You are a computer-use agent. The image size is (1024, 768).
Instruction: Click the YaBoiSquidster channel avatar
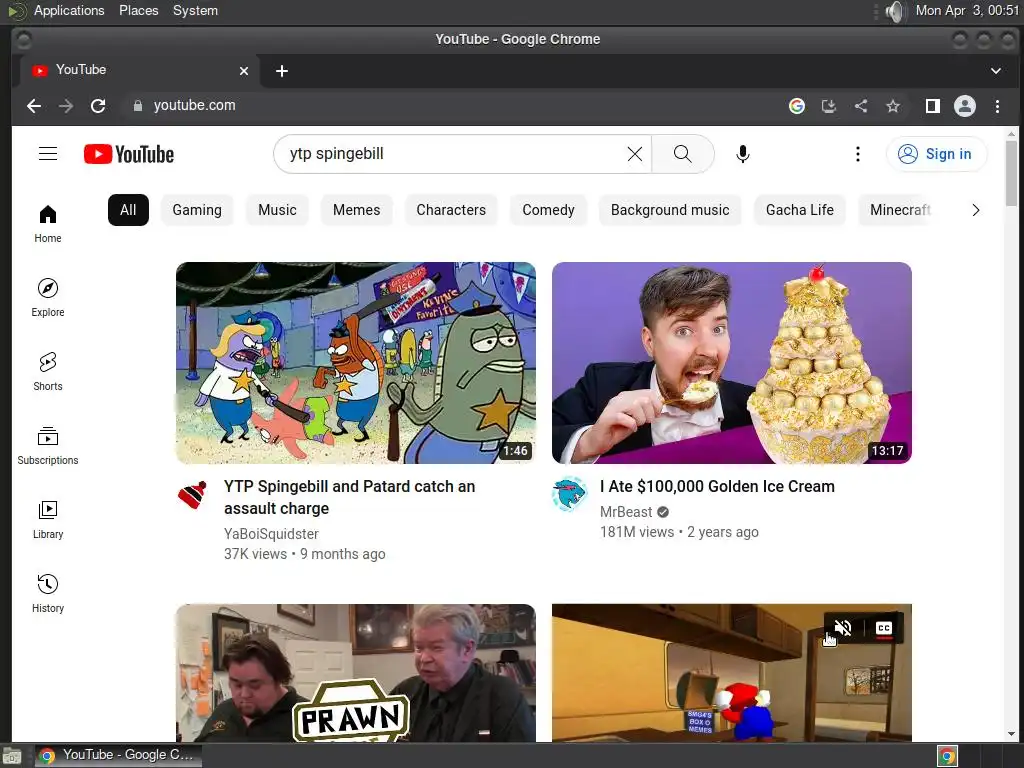pyautogui.click(x=192, y=495)
